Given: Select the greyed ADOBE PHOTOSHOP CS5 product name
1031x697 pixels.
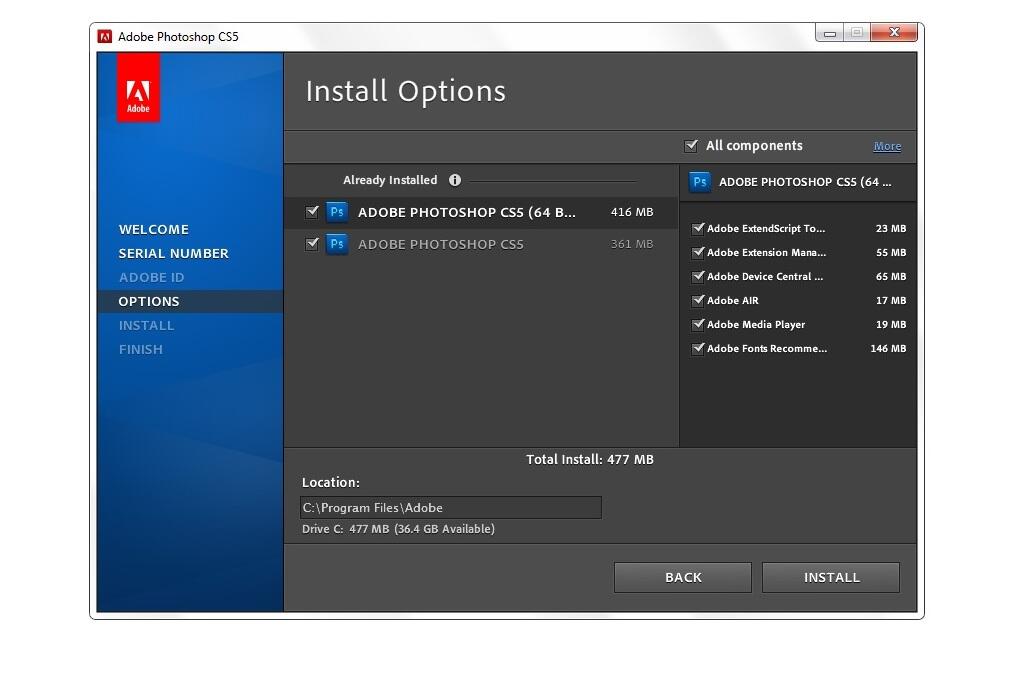Looking at the screenshot, I should [x=441, y=244].
